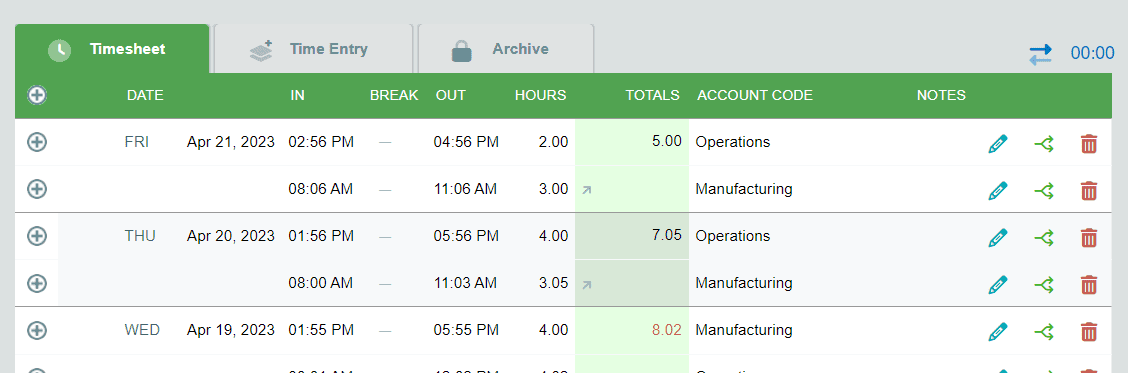
Task: Click the 11:03 AM out time
Action: coord(465,283)
